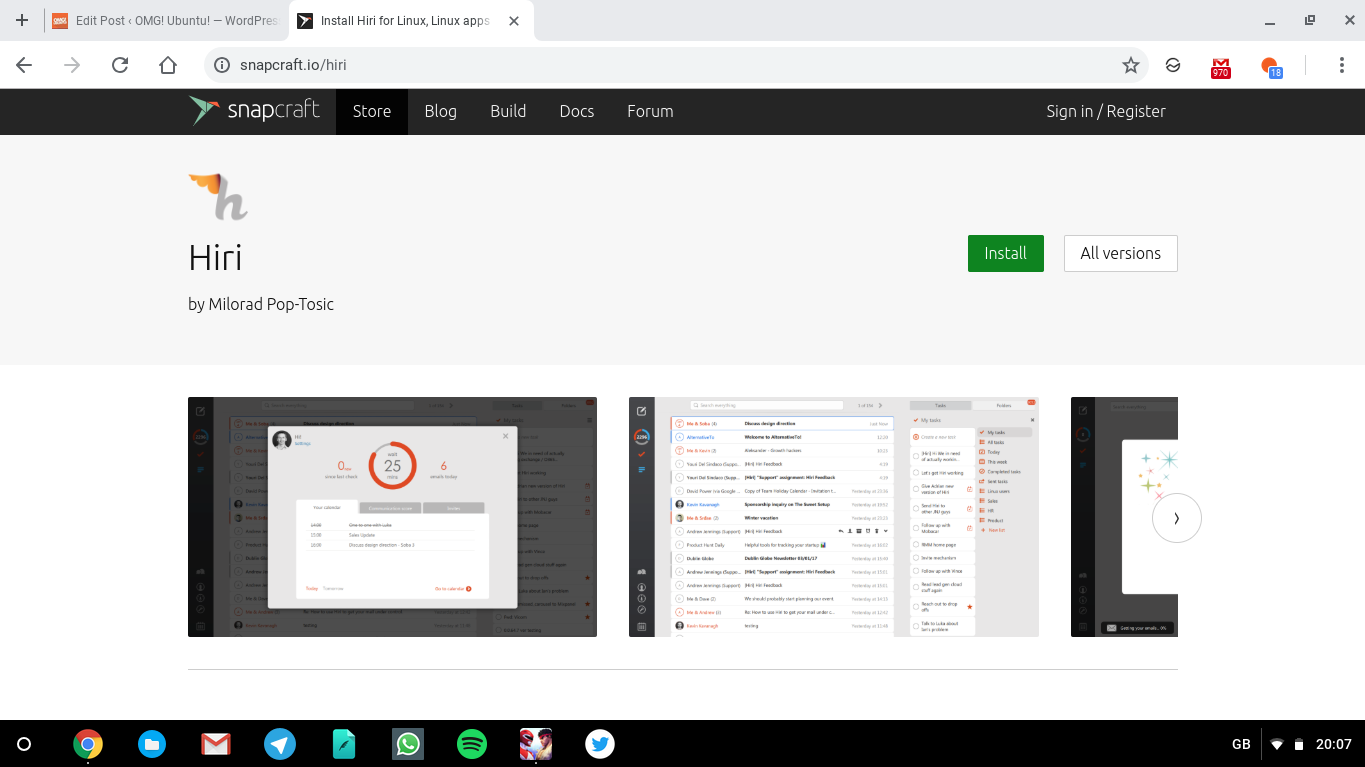Launch Gmail from the shelf
Screen dimensions: 1365x767
pyautogui.click(x=216, y=744)
